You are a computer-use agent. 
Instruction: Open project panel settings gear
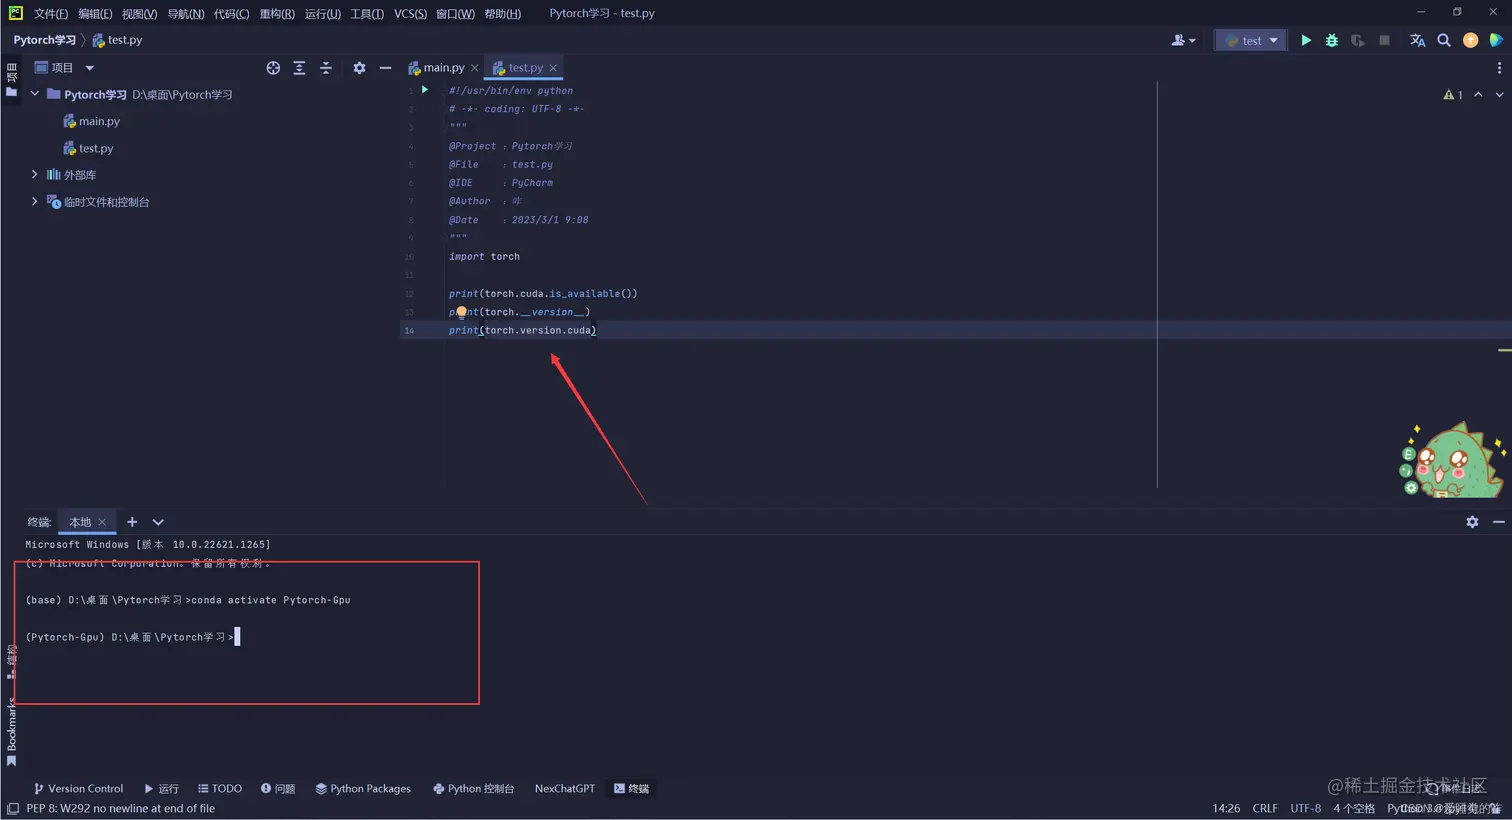359,68
